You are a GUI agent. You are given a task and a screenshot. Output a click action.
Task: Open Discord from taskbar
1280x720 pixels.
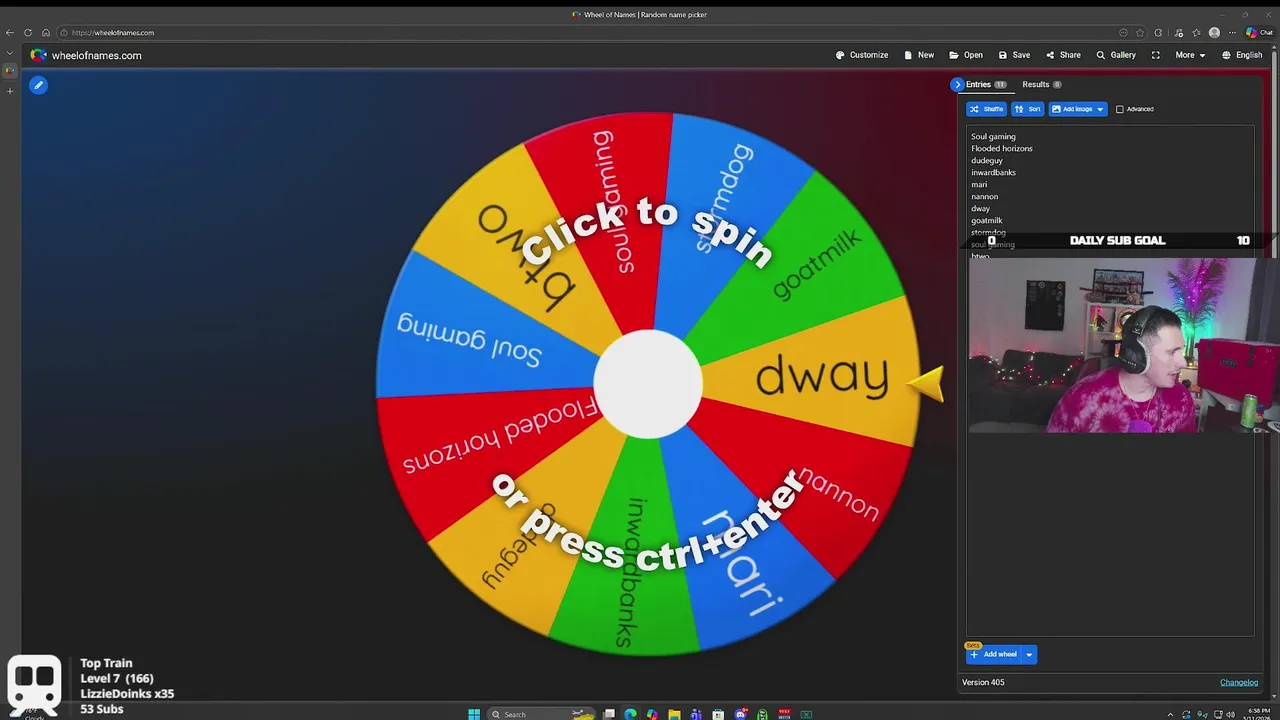740,714
